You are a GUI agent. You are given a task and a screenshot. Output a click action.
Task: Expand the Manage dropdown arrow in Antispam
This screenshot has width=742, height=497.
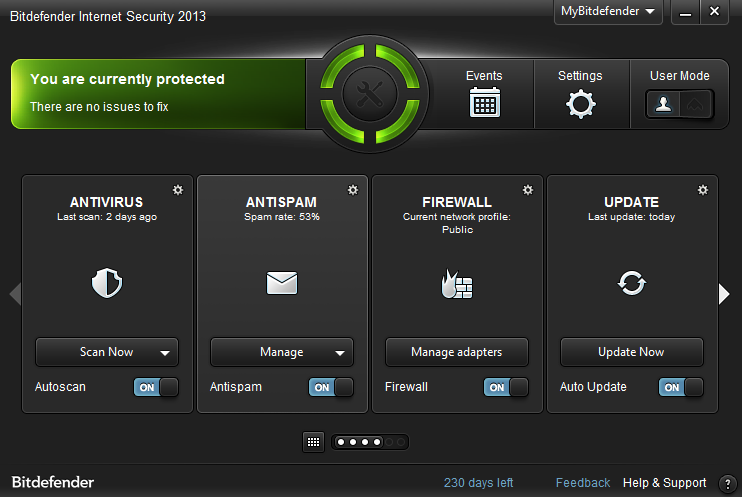[340, 353]
